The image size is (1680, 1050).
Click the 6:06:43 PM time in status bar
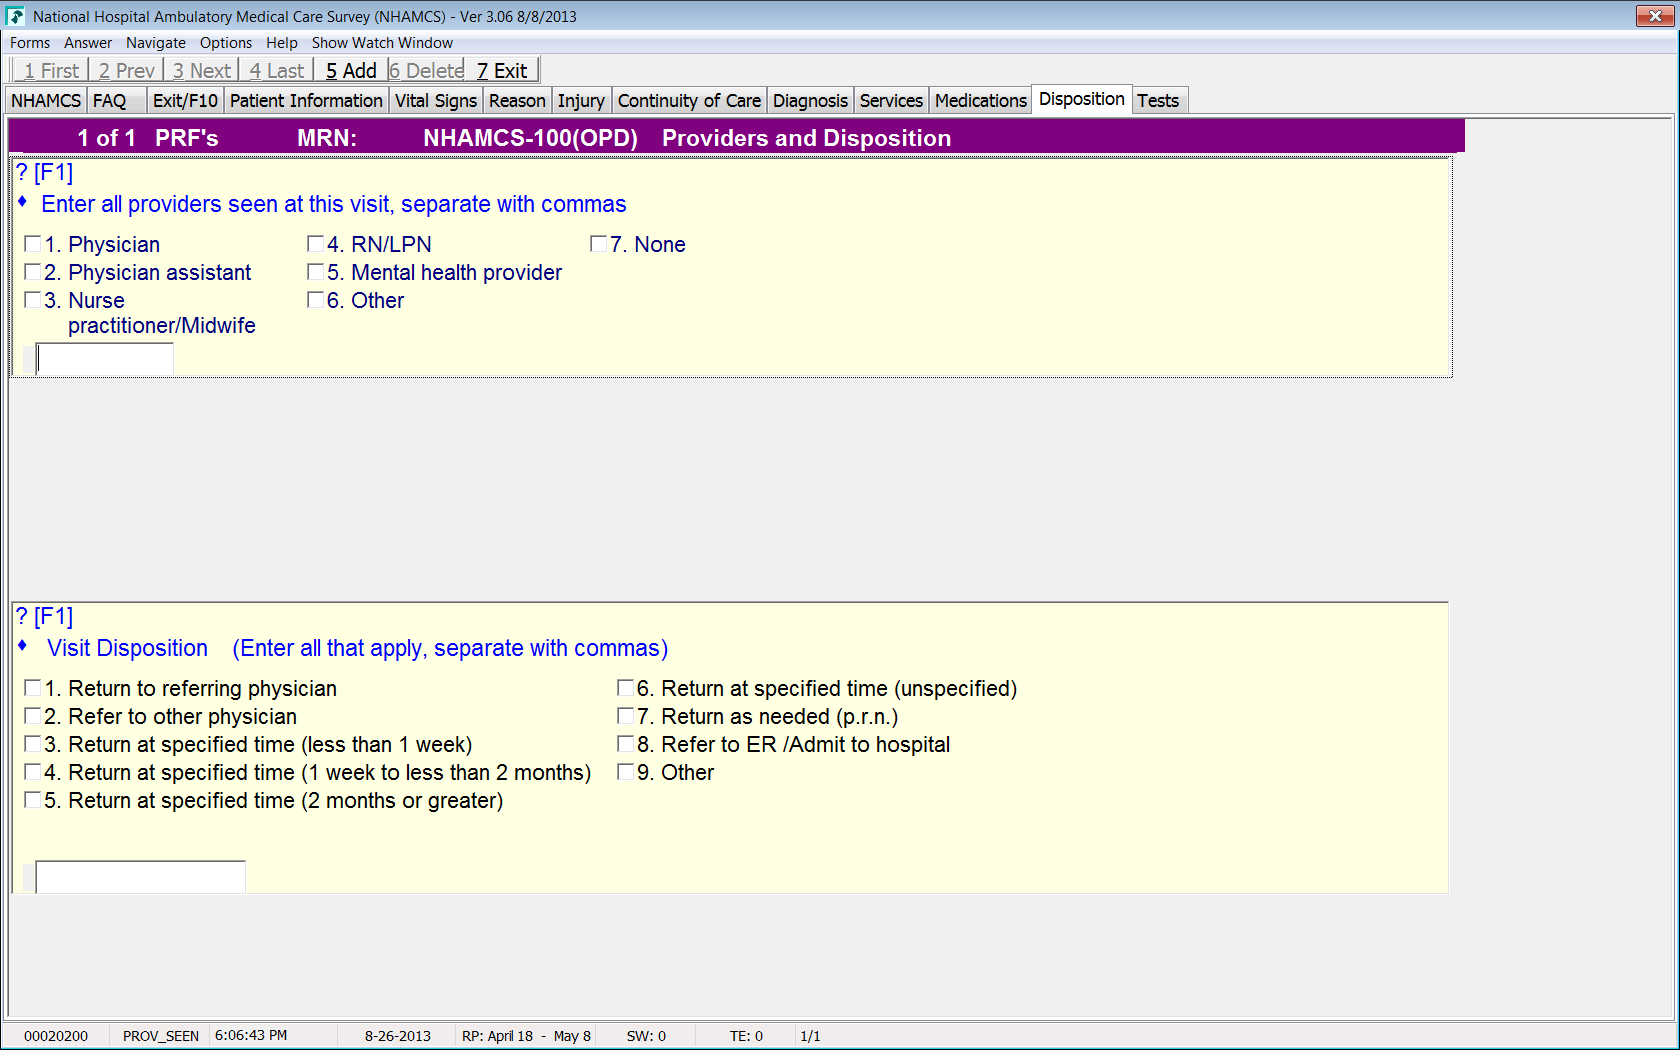coord(251,1035)
